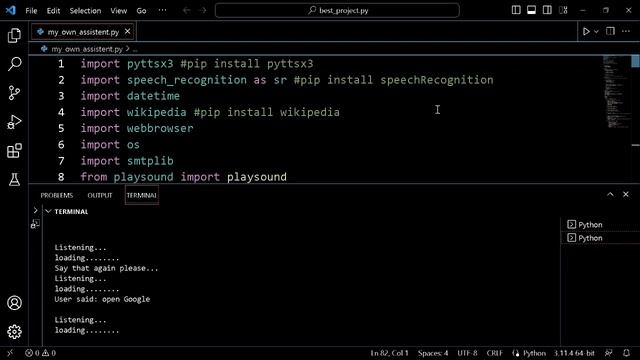Click my_own_assistent.py in the breadcrumb
The height and width of the screenshot is (360, 640).
87,49
